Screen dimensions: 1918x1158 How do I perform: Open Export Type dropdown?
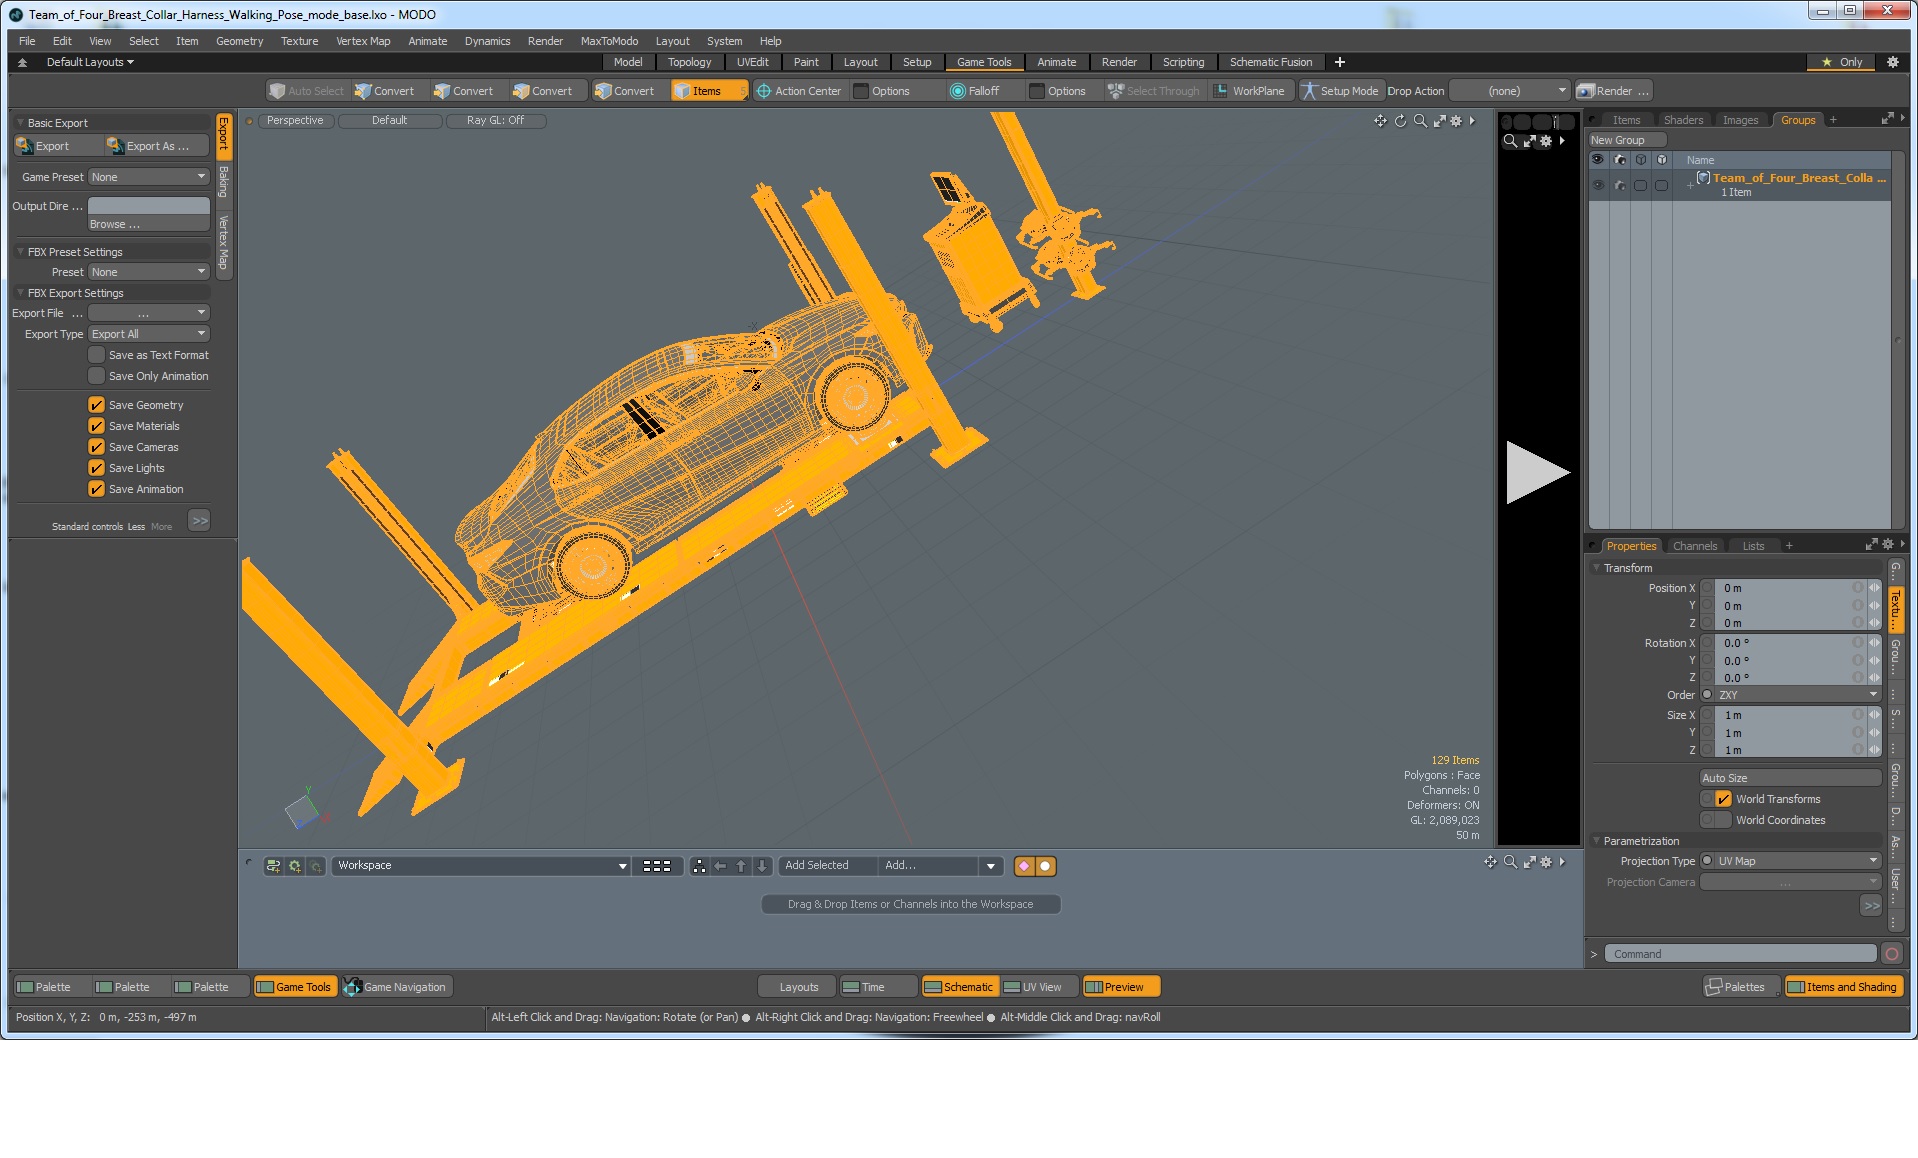(x=149, y=334)
